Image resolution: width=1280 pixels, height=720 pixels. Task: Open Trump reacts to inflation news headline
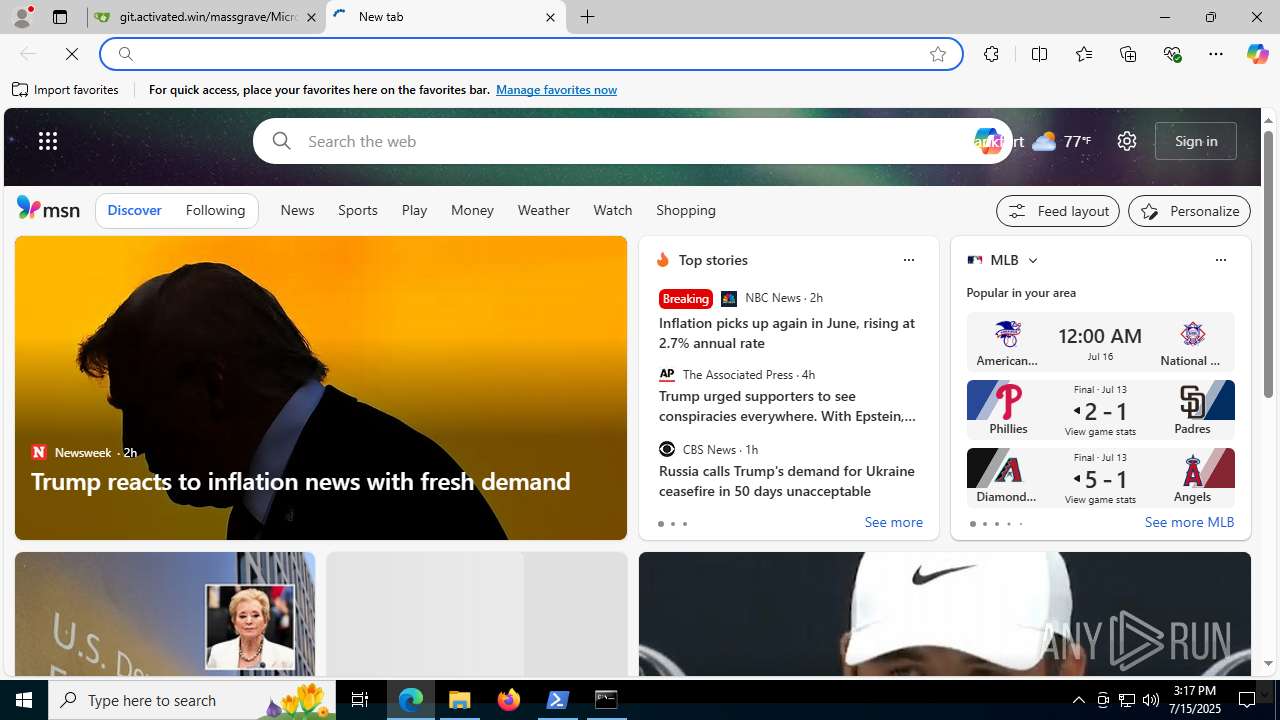point(300,481)
